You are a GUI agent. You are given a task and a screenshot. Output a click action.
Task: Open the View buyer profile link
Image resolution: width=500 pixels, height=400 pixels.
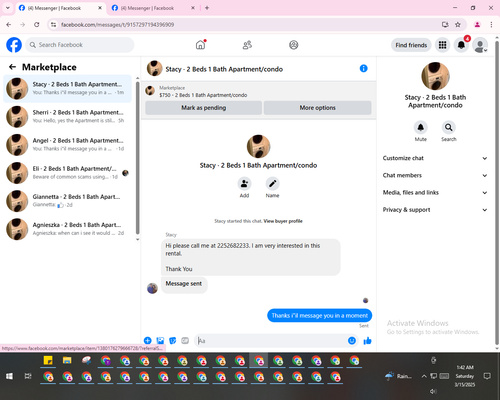283,221
